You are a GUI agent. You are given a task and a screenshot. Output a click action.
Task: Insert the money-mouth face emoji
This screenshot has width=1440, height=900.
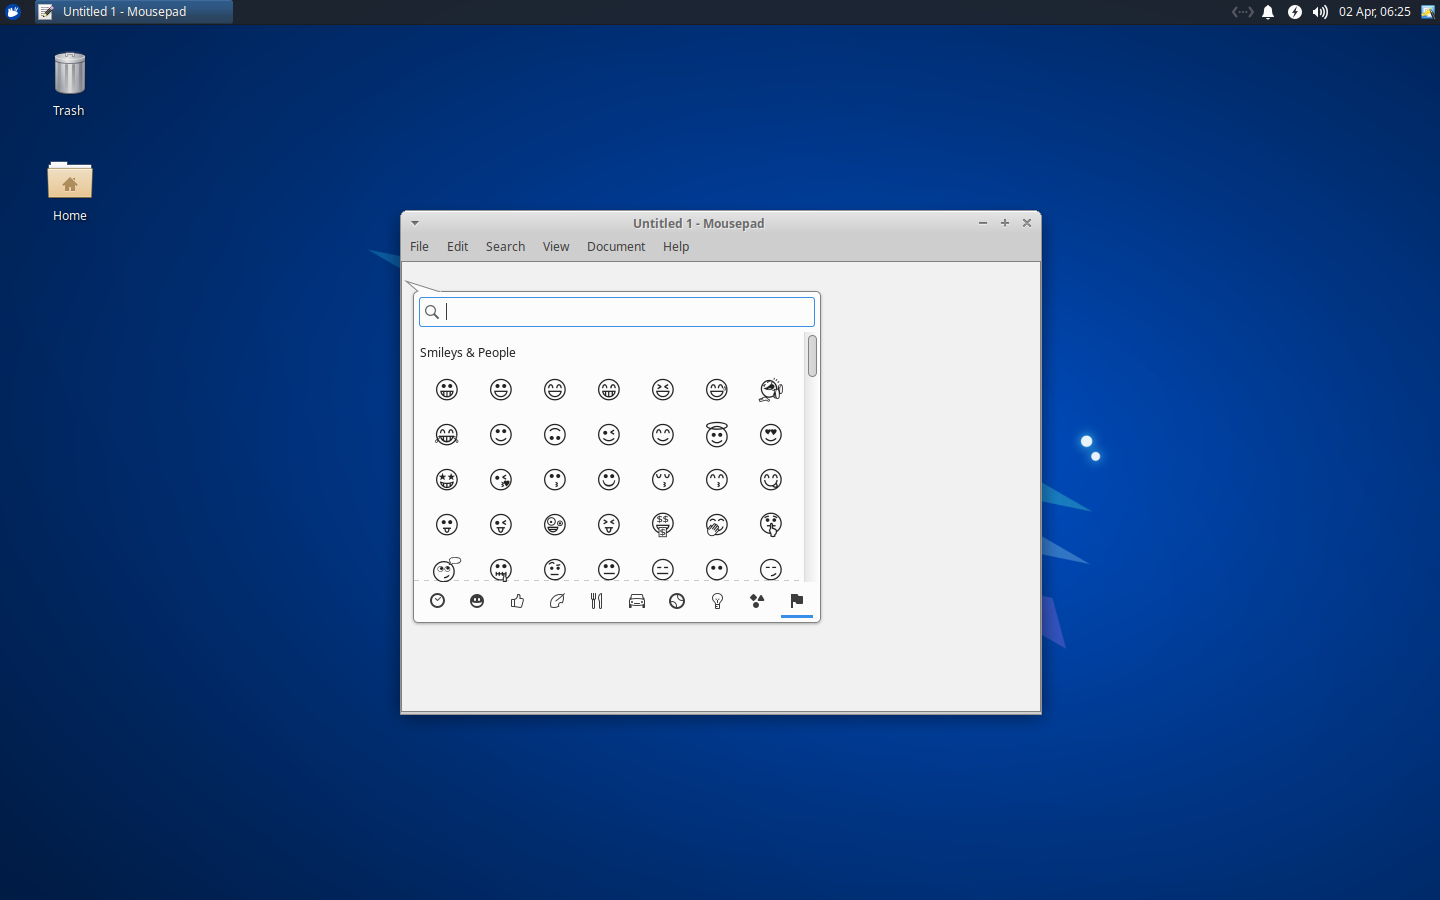(663, 525)
